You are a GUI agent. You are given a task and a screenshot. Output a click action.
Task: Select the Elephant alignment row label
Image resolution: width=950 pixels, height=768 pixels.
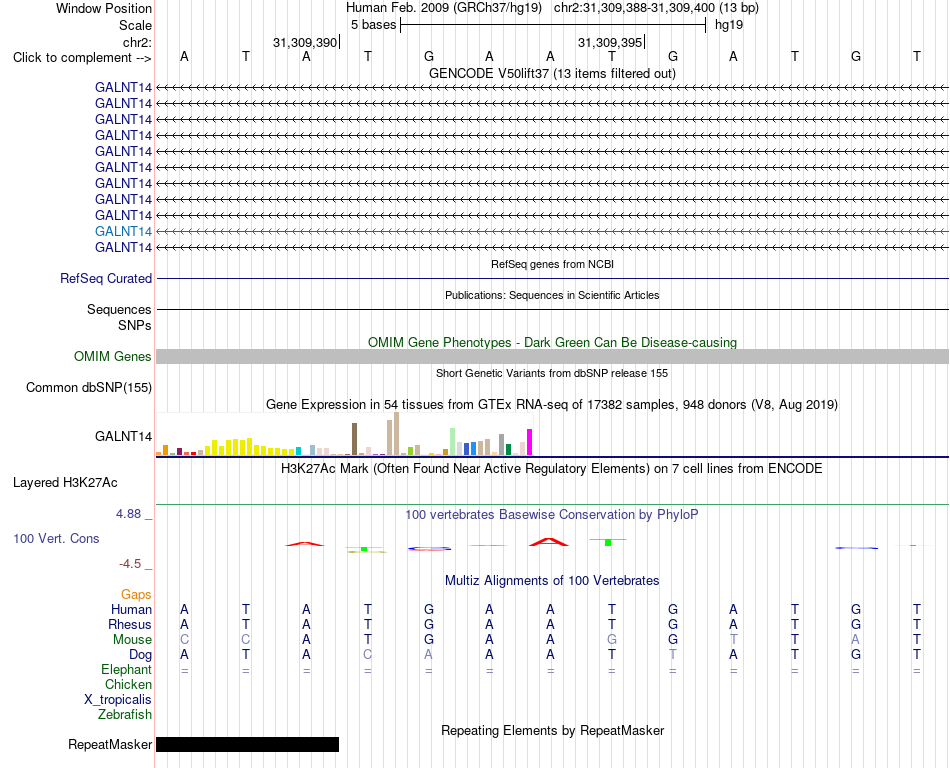click(126, 669)
